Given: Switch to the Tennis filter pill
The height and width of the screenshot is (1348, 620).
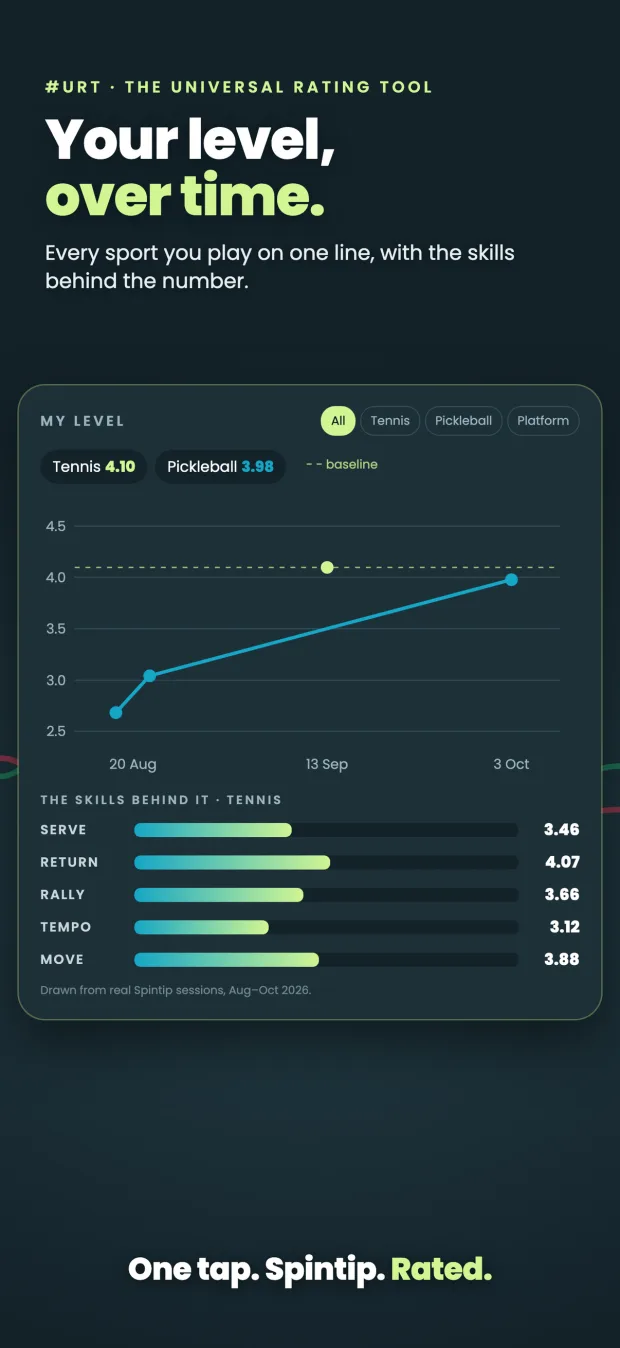Looking at the screenshot, I should pos(390,421).
